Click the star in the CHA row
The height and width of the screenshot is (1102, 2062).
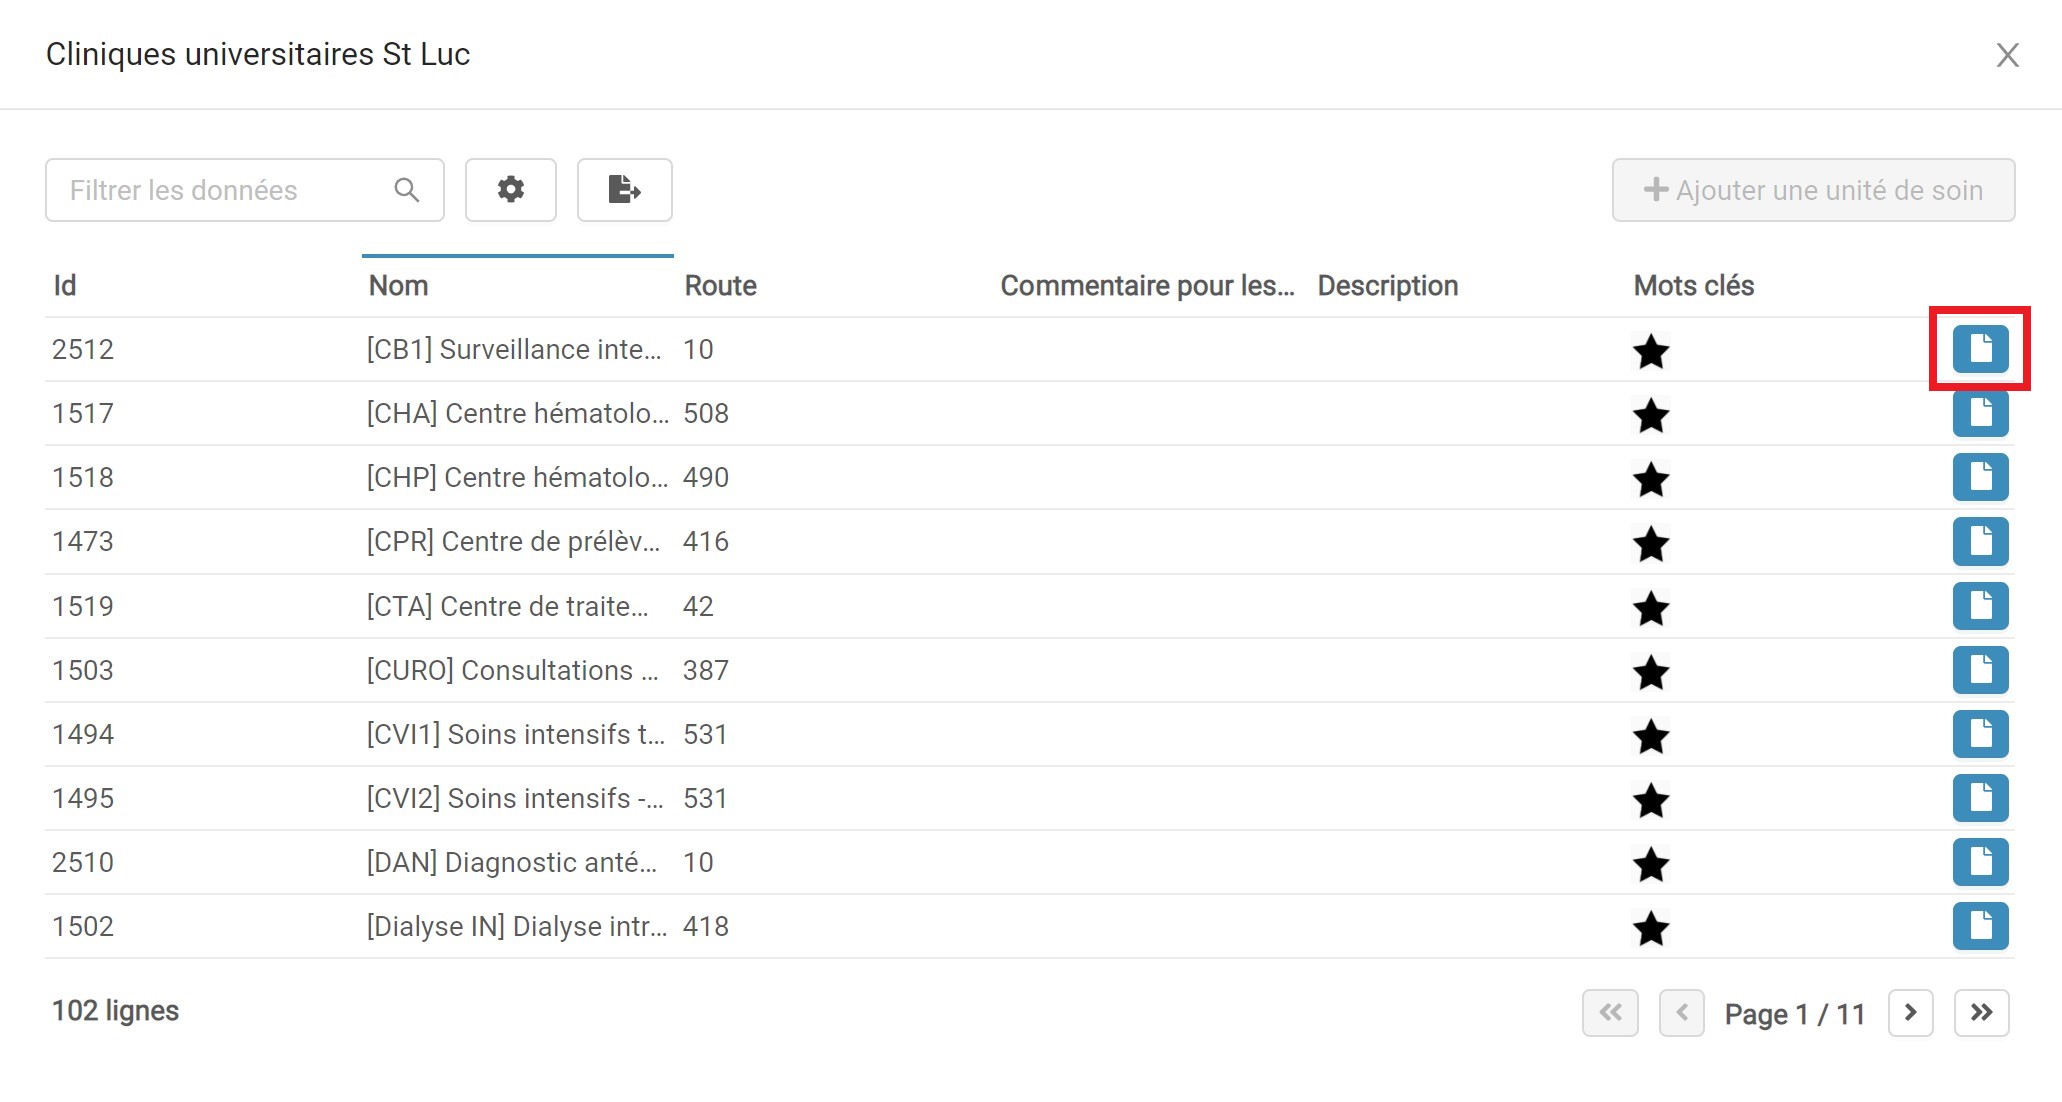pos(1651,415)
